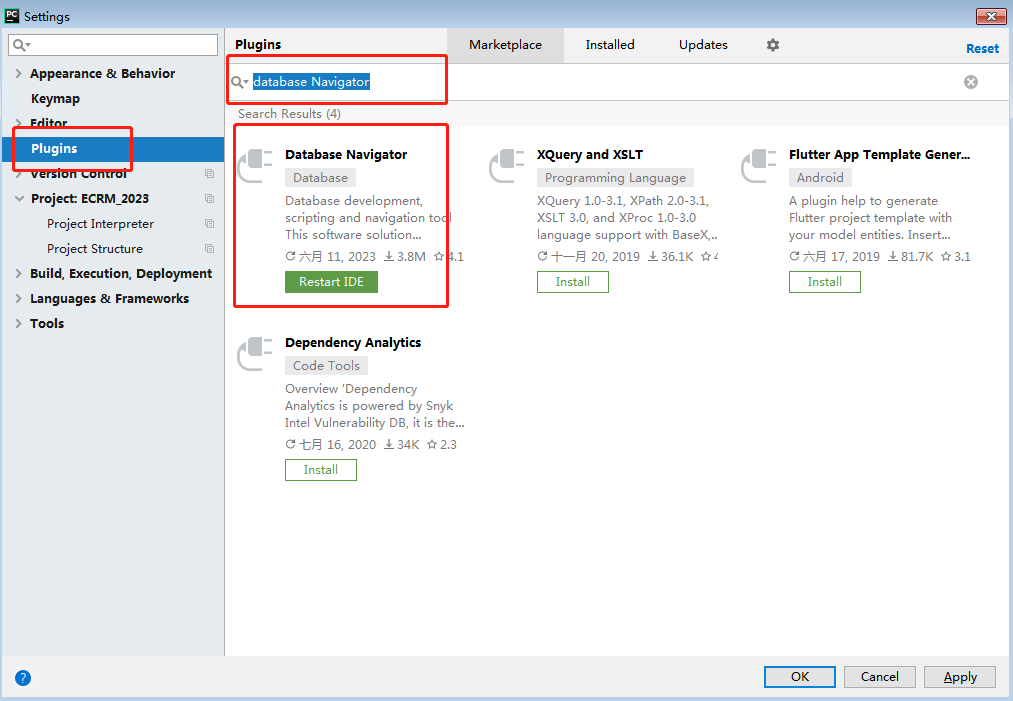Click the Reset link
This screenshot has height=701, width=1013.
(x=982, y=48)
